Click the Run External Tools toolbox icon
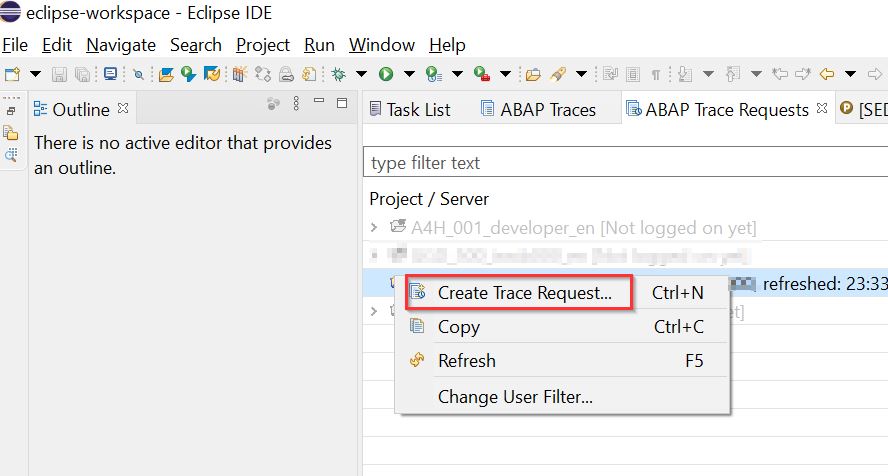The image size is (888, 476). 482,74
